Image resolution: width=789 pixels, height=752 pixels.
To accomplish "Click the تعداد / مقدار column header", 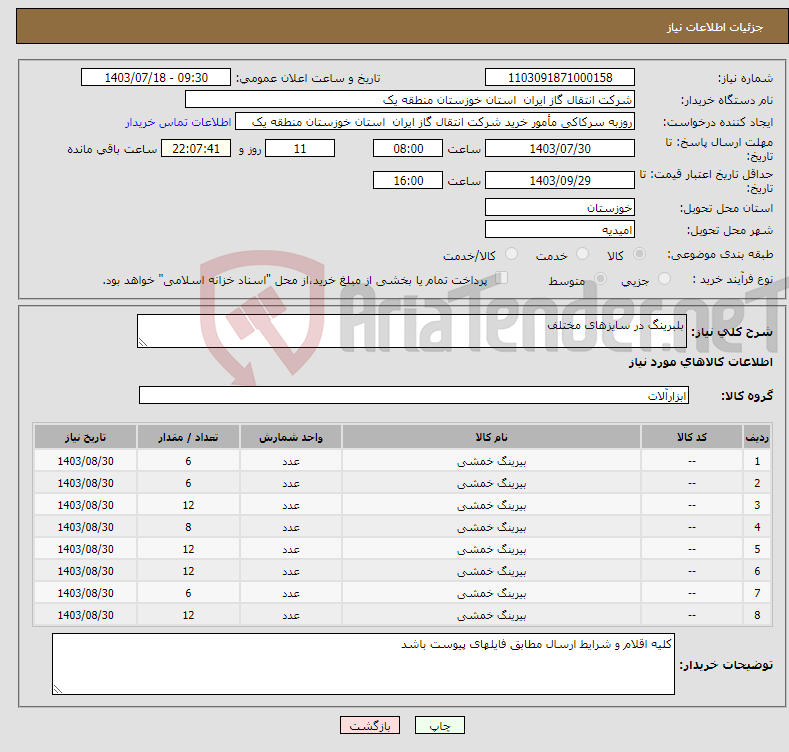I will tap(188, 437).
